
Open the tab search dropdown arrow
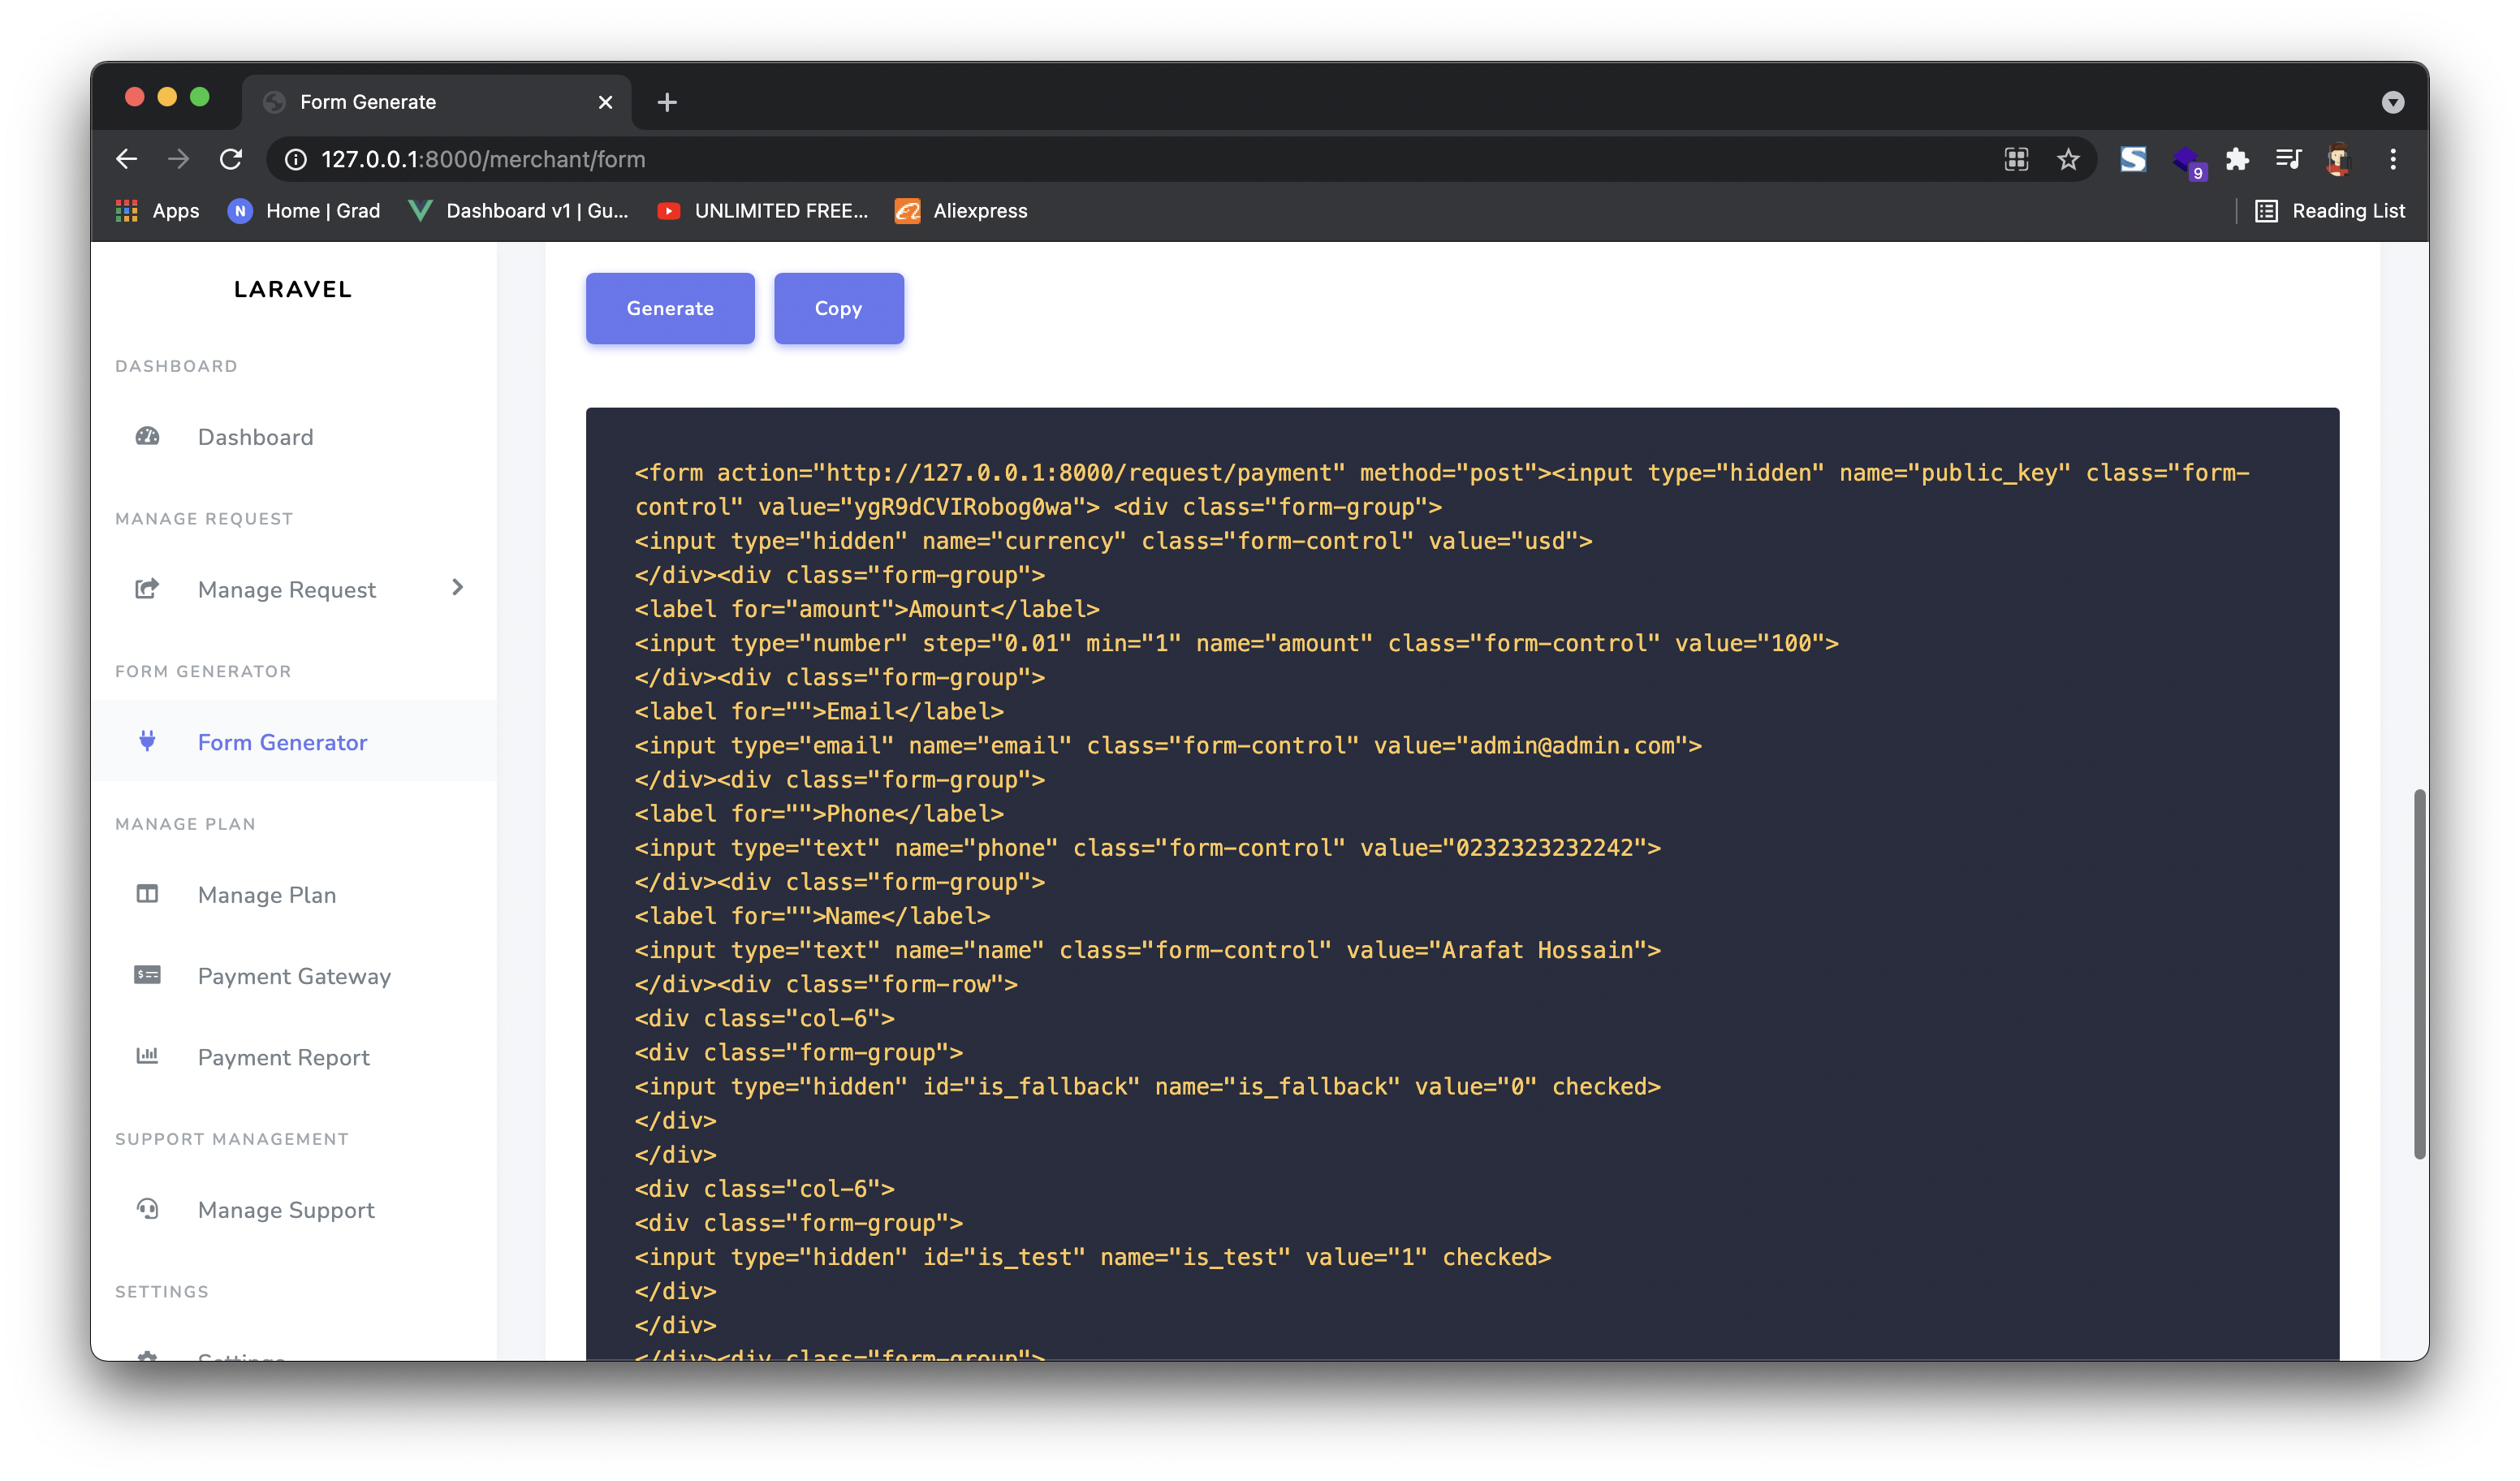click(x=2392, y=102)
